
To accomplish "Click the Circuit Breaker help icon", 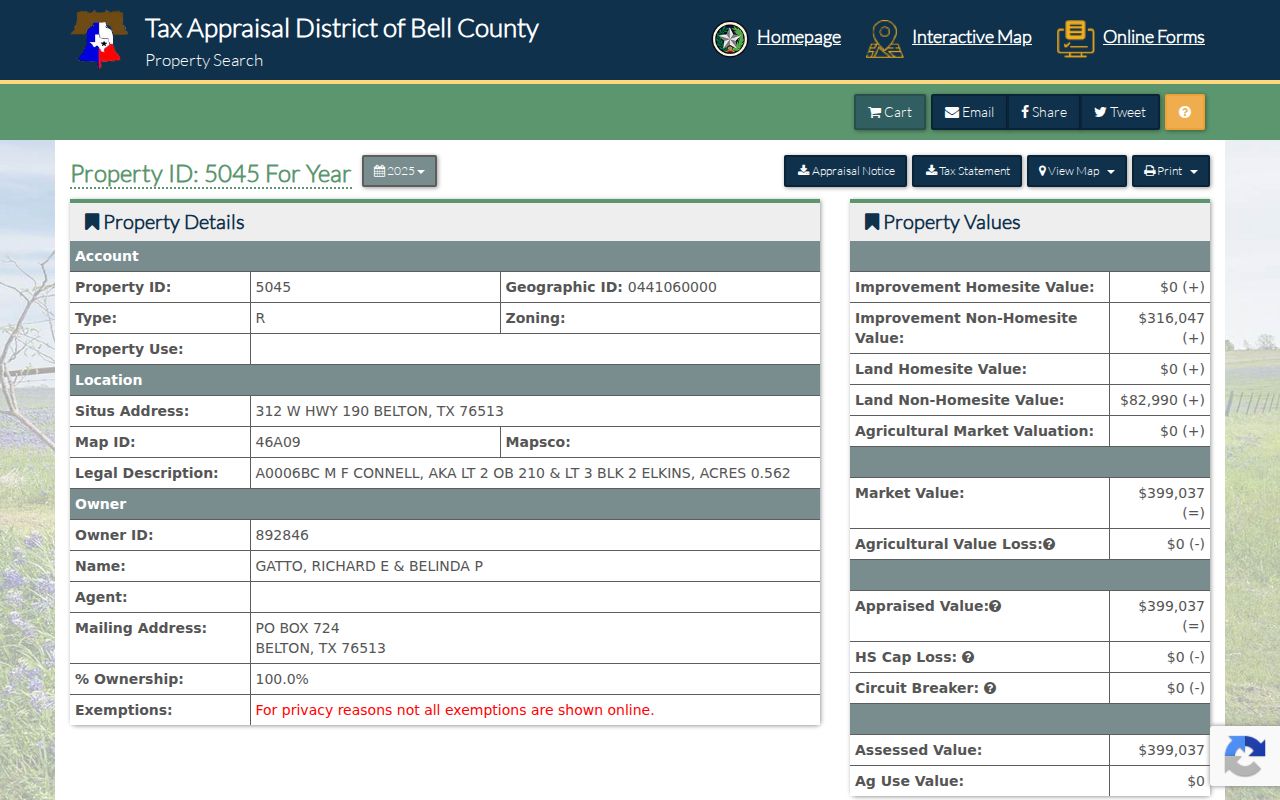I will click(x=990, y=688).
